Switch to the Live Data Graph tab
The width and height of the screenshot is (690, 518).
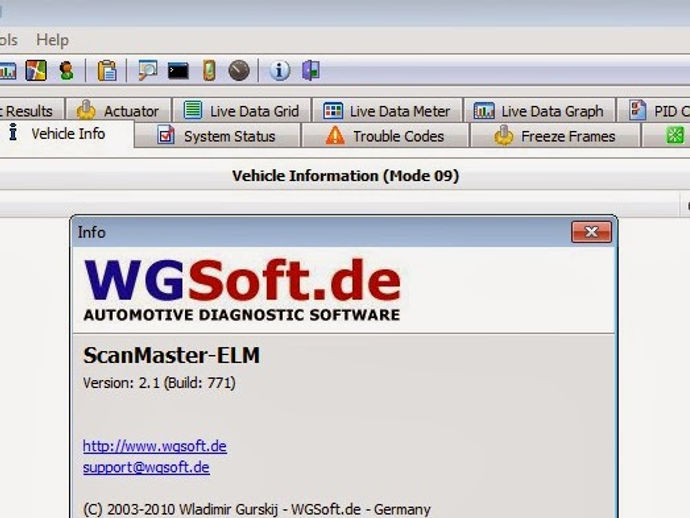point(539,110)
